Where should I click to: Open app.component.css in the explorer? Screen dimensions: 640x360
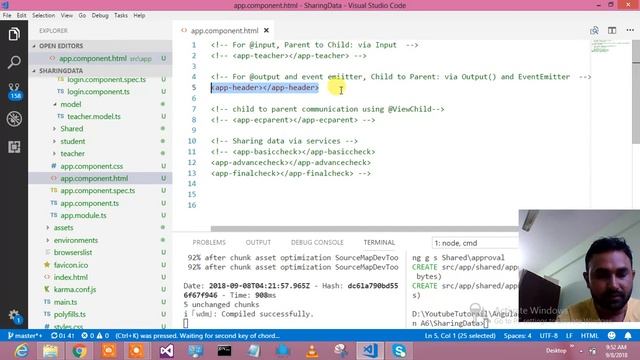(x=91, y=166)
